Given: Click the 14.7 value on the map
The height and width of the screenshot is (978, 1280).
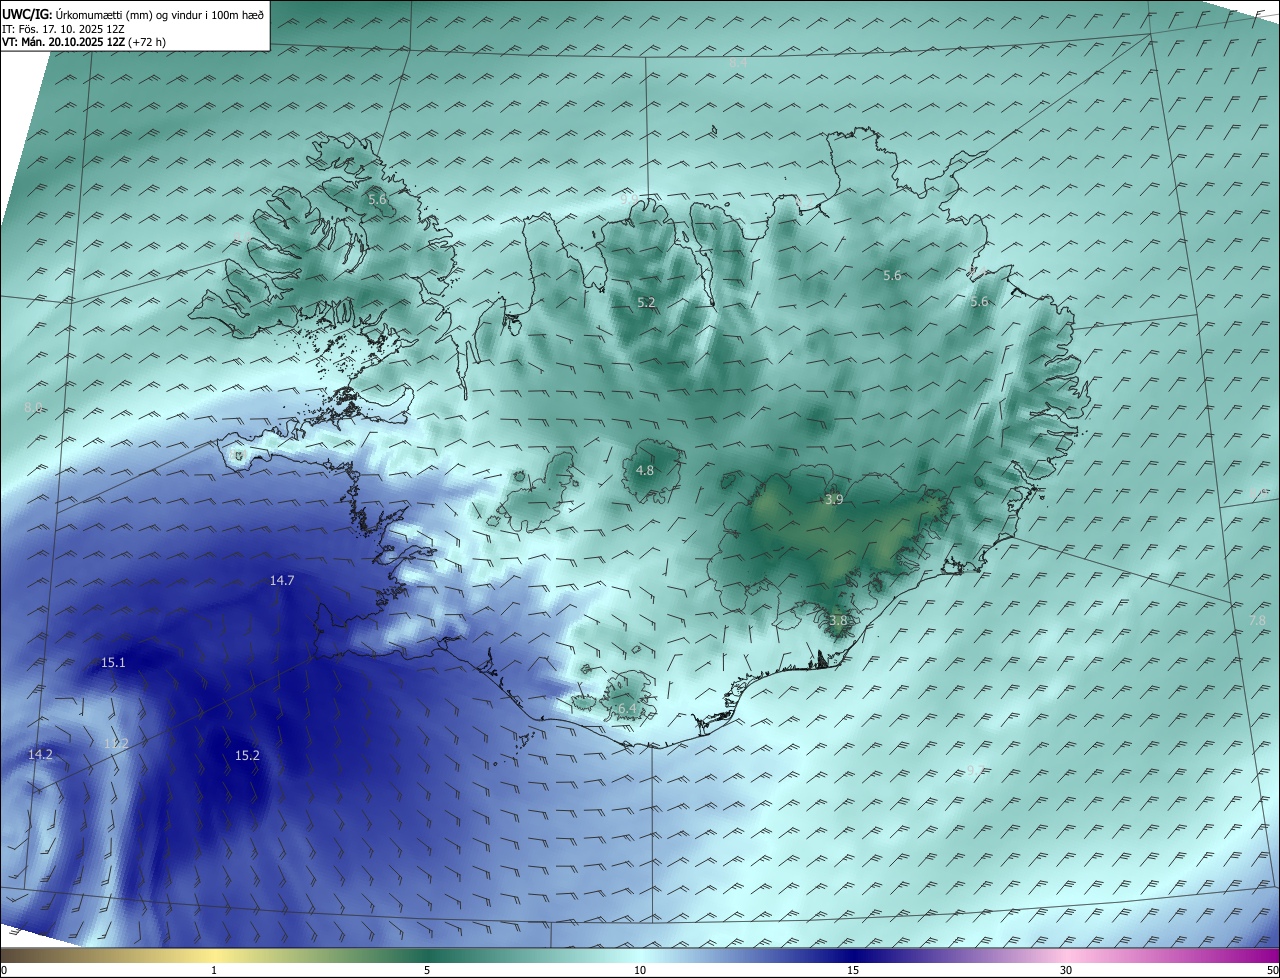Looking at the screenshot, I should pos(282,580).
